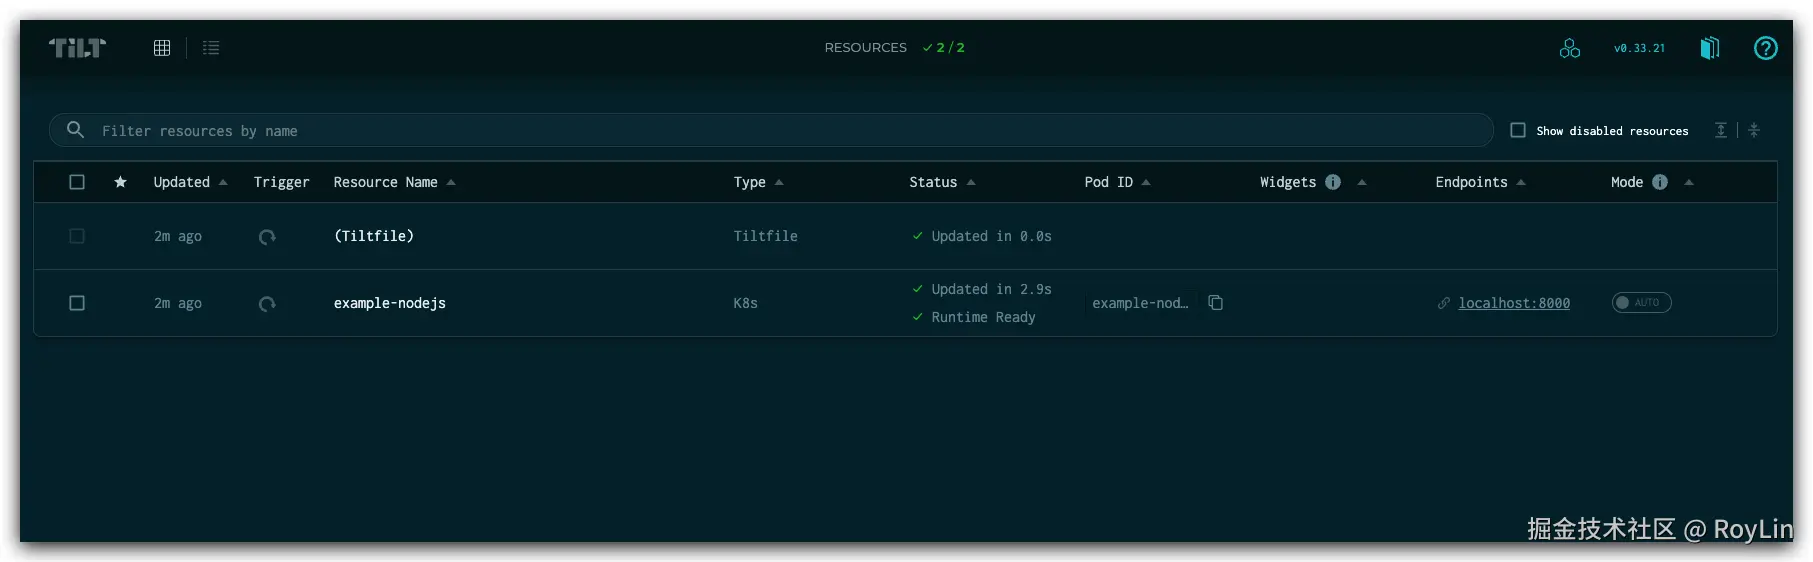Toggle AUTO mode for example-nodejs

point(1641,303)
